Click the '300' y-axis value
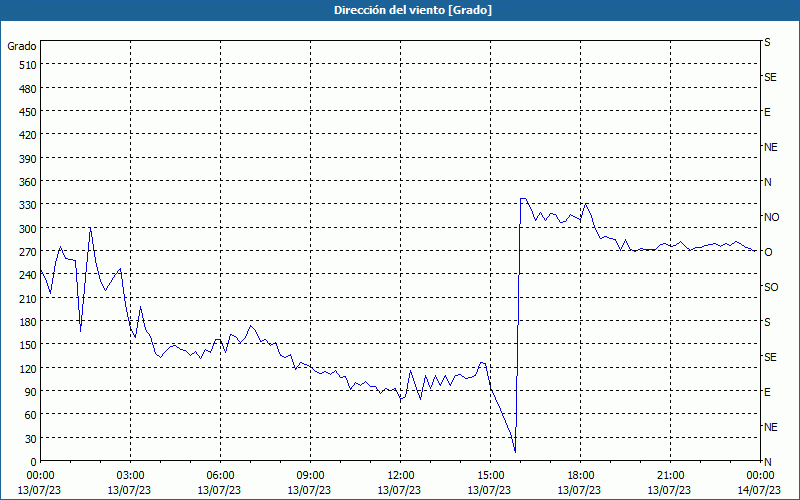The image size is (800, 500). point(28,229)
